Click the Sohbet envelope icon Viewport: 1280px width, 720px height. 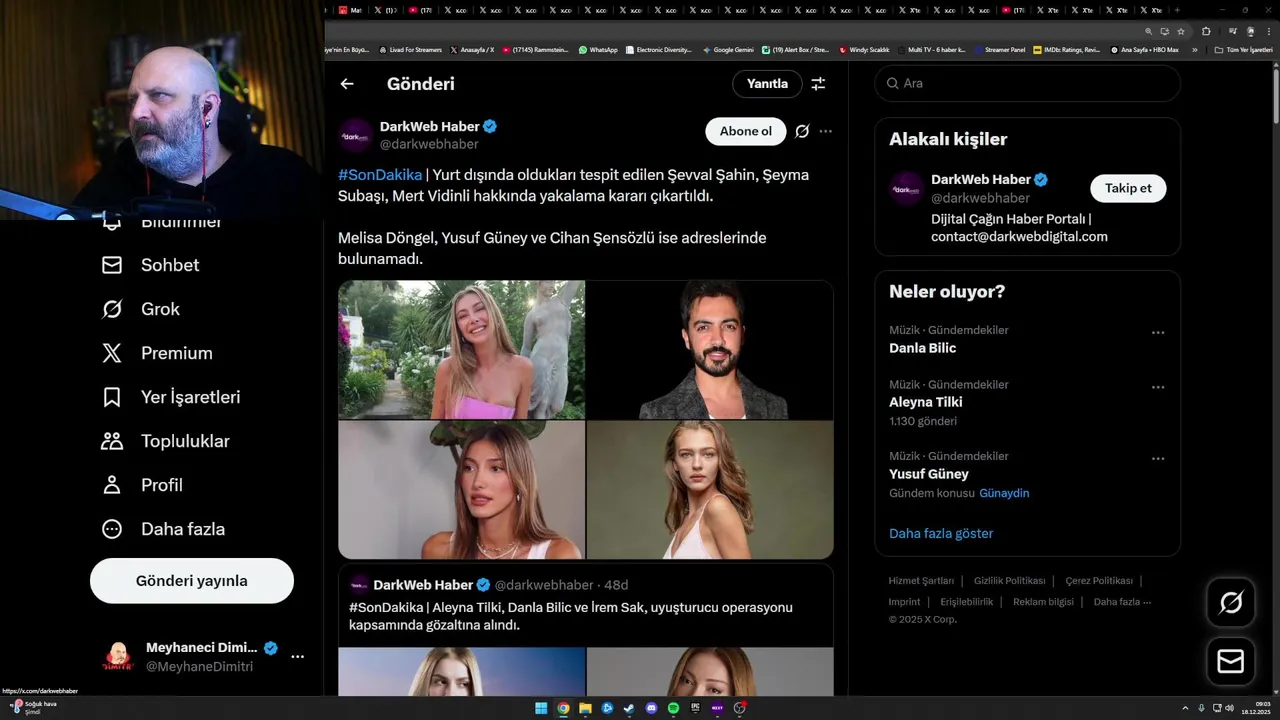coord(112,265)
